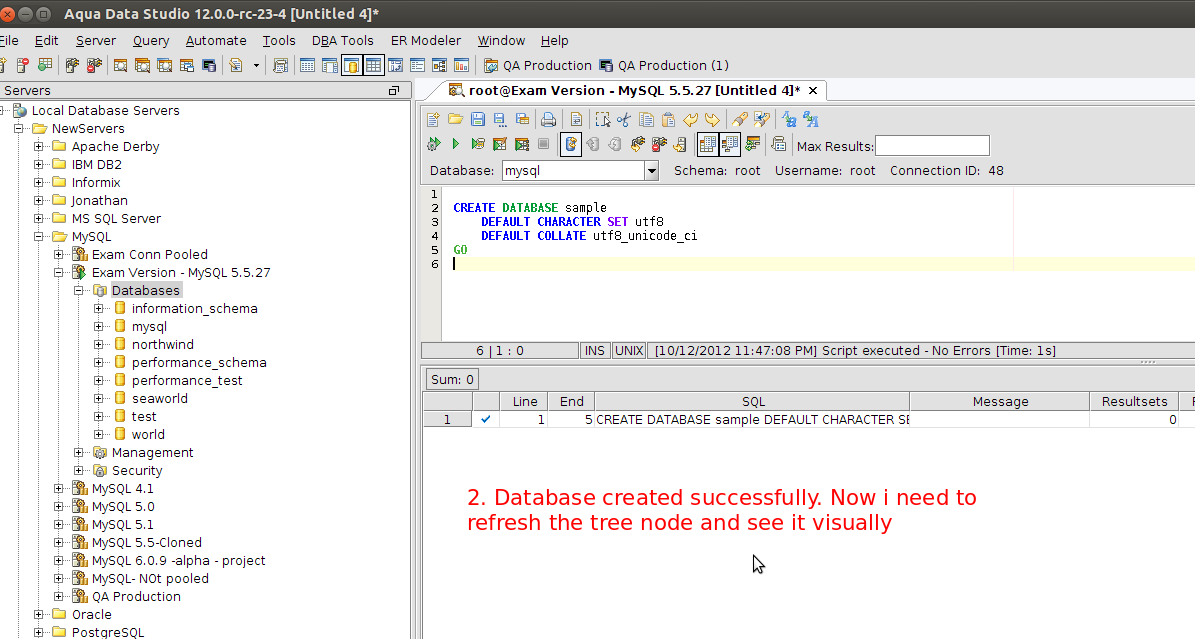Open the ER Modeler menu

425,41
